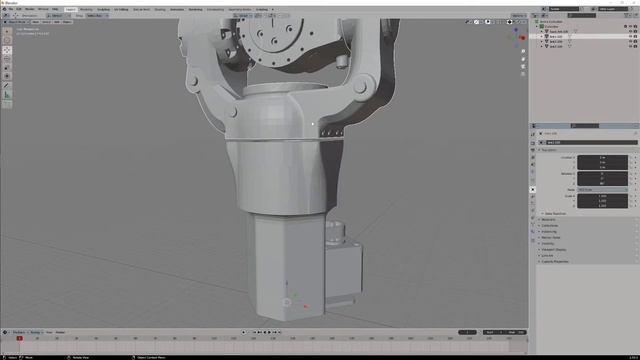Expand the Custom Properties panel
Screen dimensions: 640x360
(554, 262)
